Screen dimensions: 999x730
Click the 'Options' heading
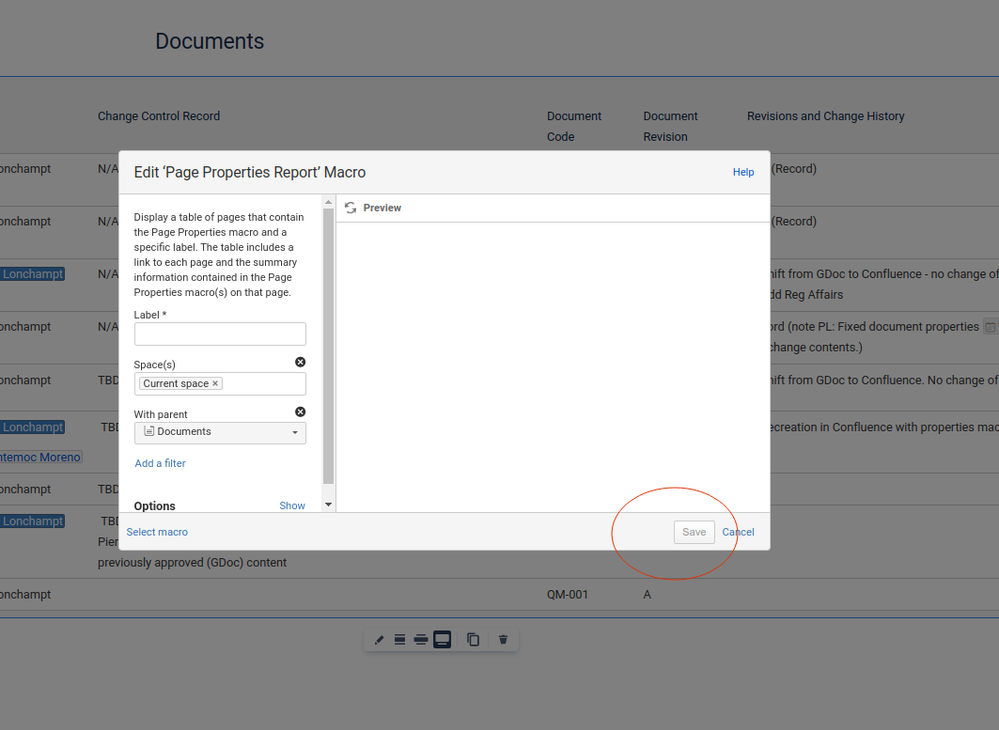coord(154,506)
